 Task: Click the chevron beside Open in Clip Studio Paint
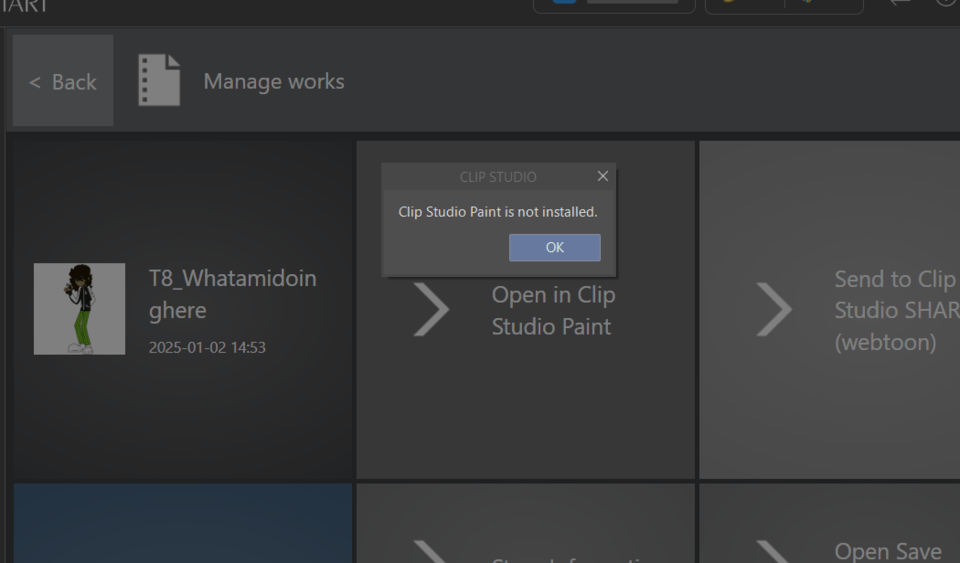tap(432, 310)
